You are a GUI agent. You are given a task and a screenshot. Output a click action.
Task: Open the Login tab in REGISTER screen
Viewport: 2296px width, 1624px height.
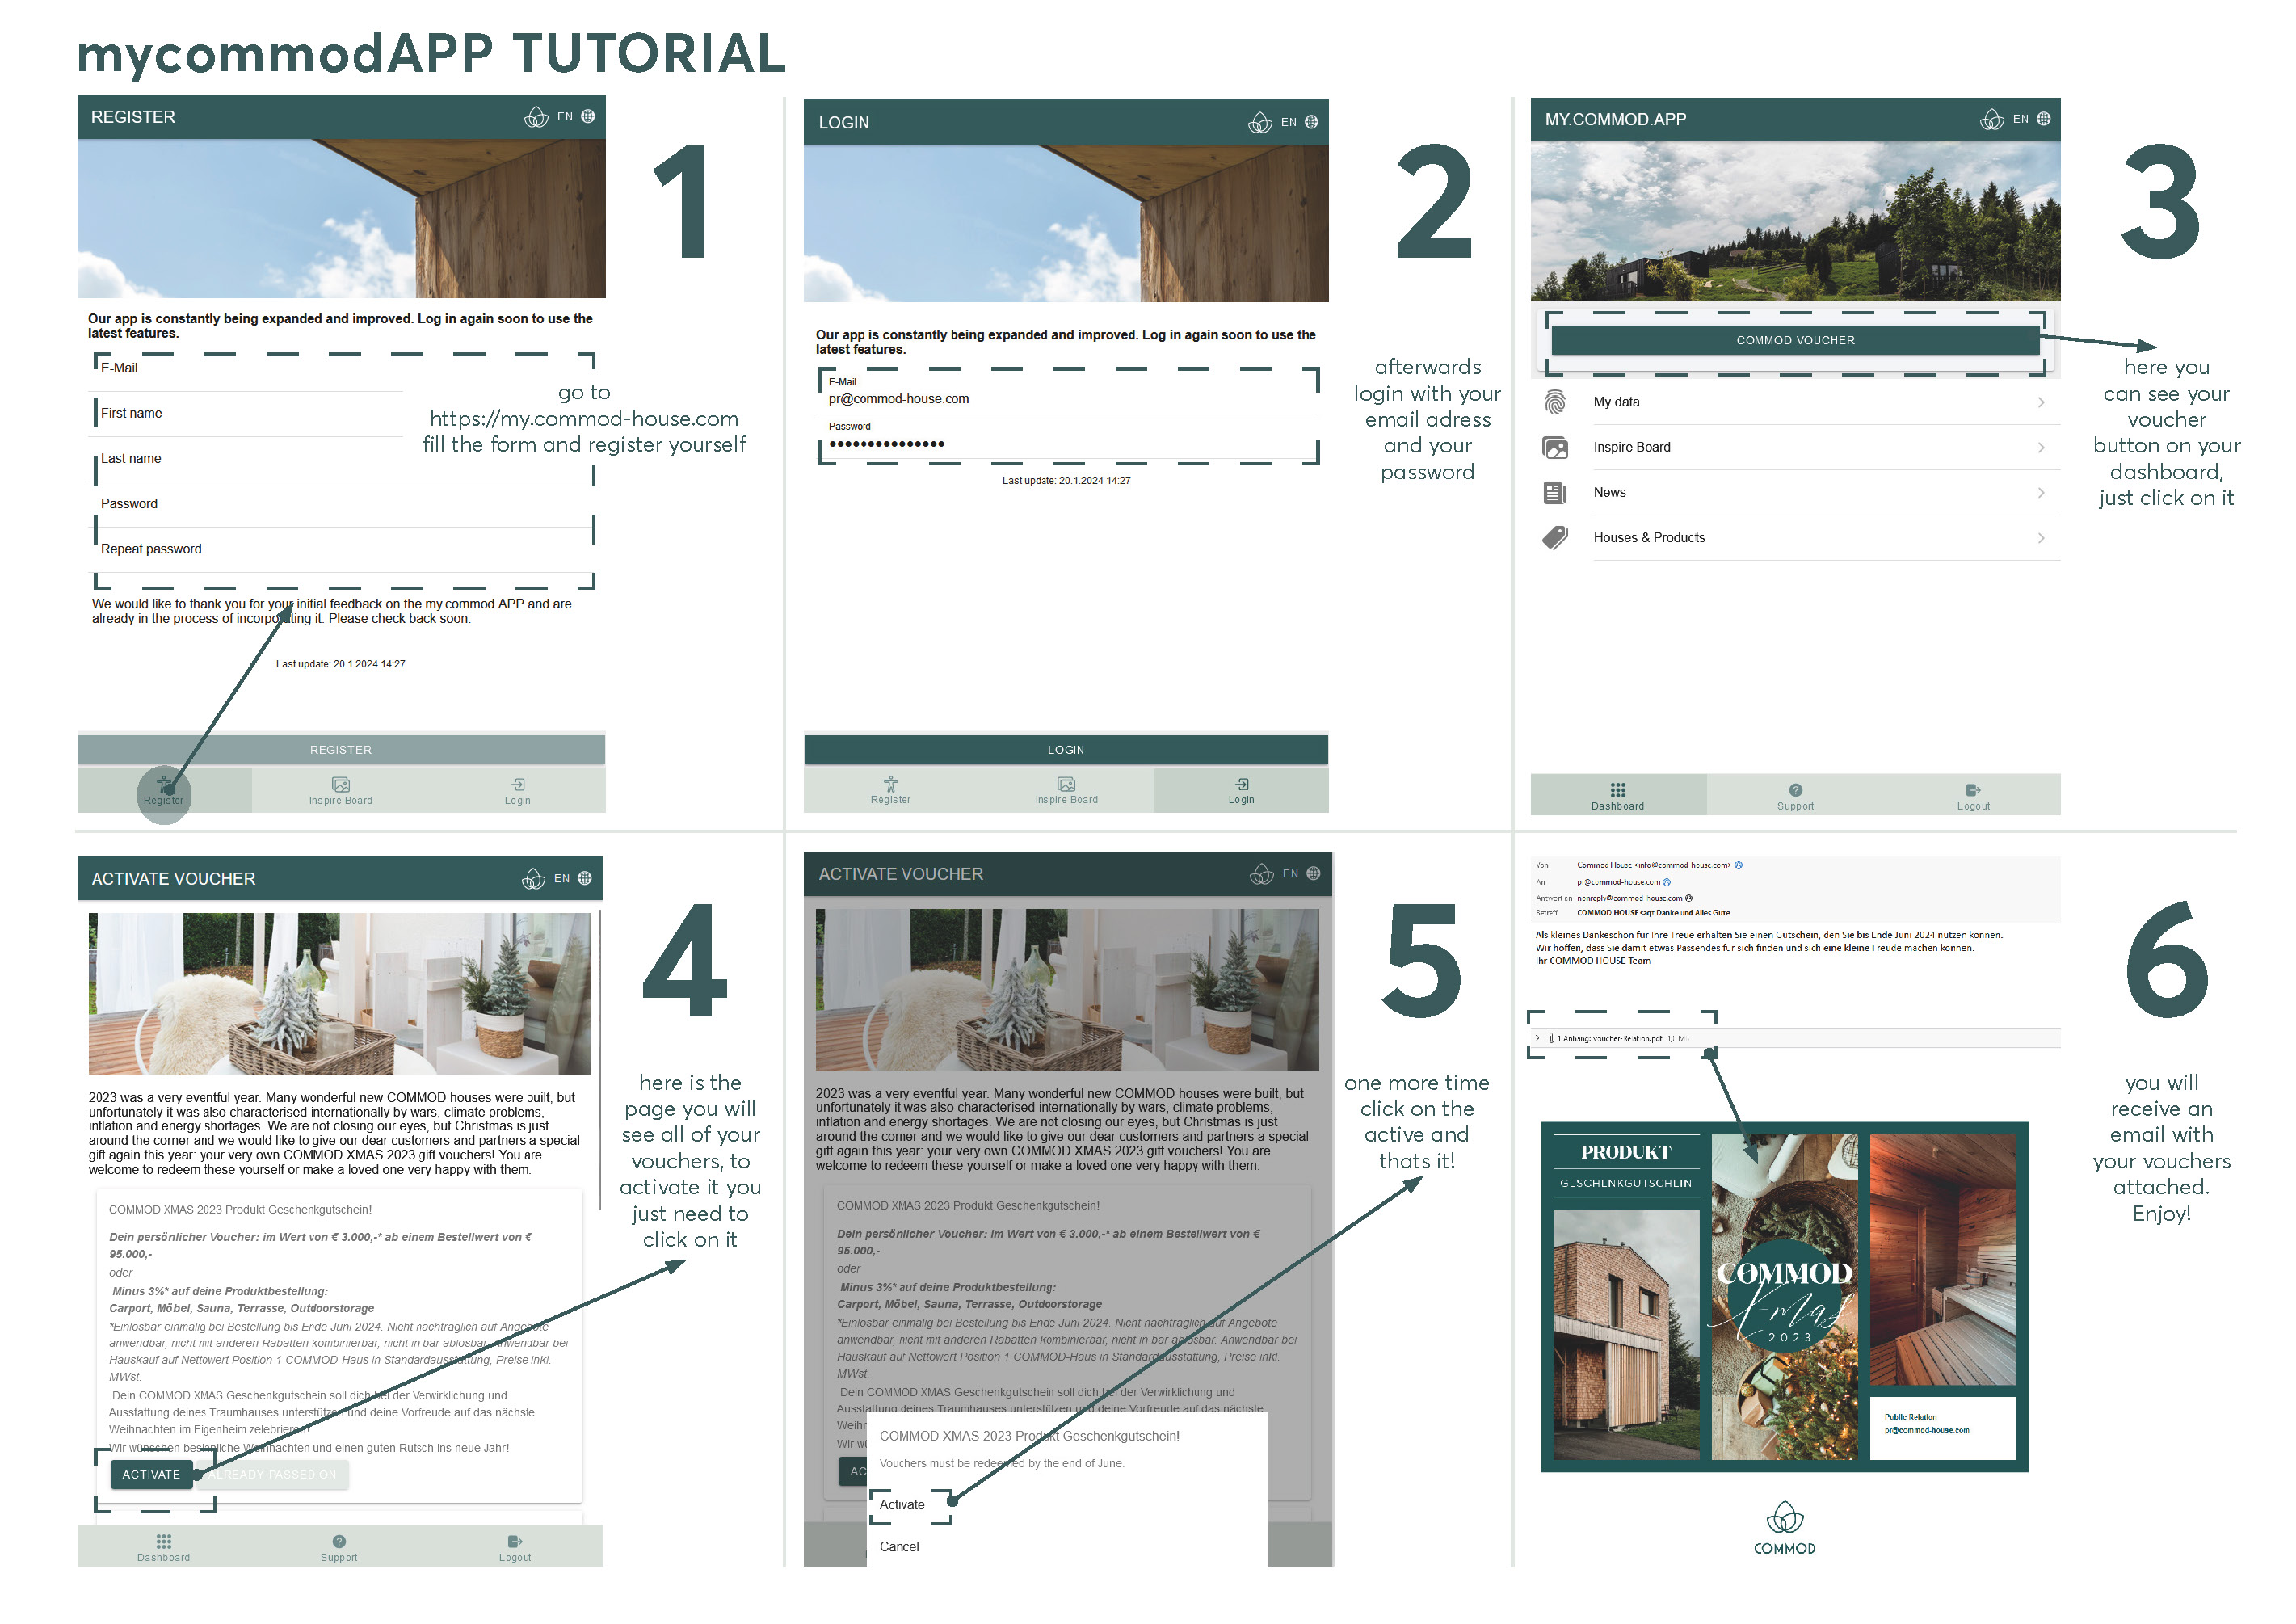coord(517,791)
